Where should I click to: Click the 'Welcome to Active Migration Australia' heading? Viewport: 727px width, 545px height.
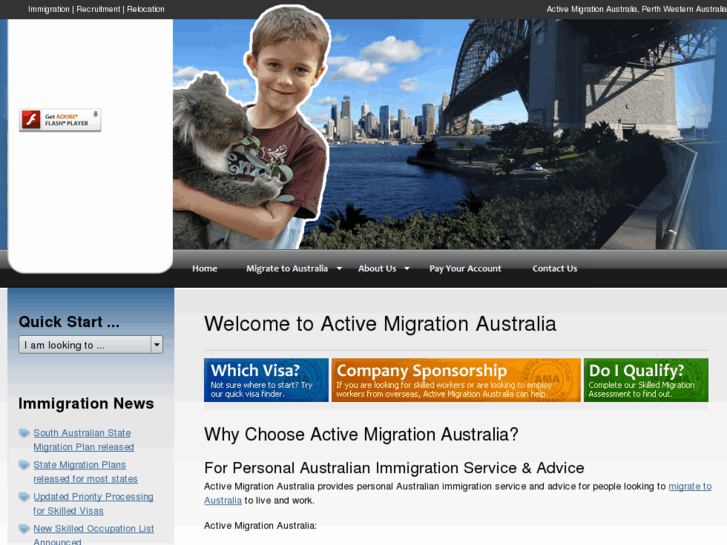click(x=380, y=324)
